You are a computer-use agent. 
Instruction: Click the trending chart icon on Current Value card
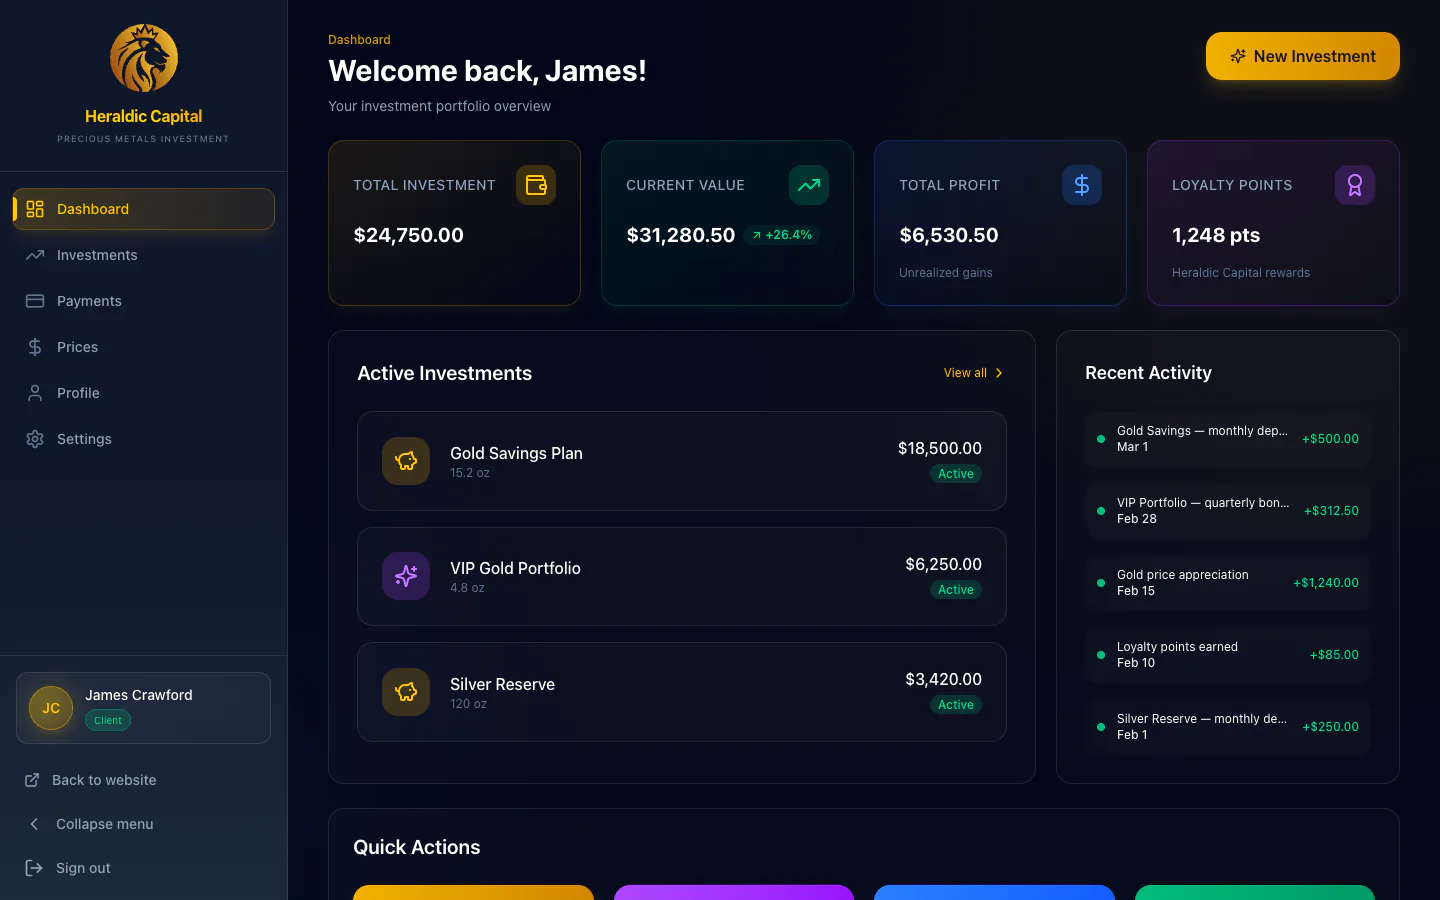pos(808,185)
